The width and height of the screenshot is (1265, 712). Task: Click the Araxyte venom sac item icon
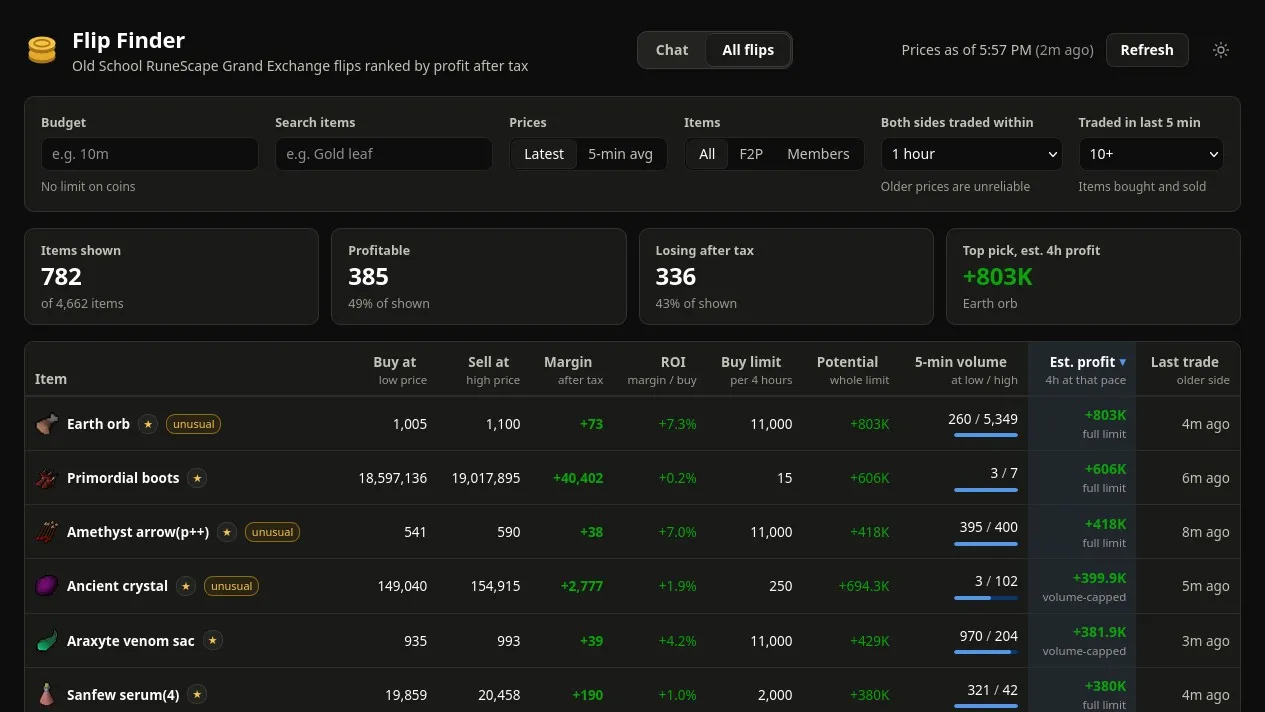47,640
